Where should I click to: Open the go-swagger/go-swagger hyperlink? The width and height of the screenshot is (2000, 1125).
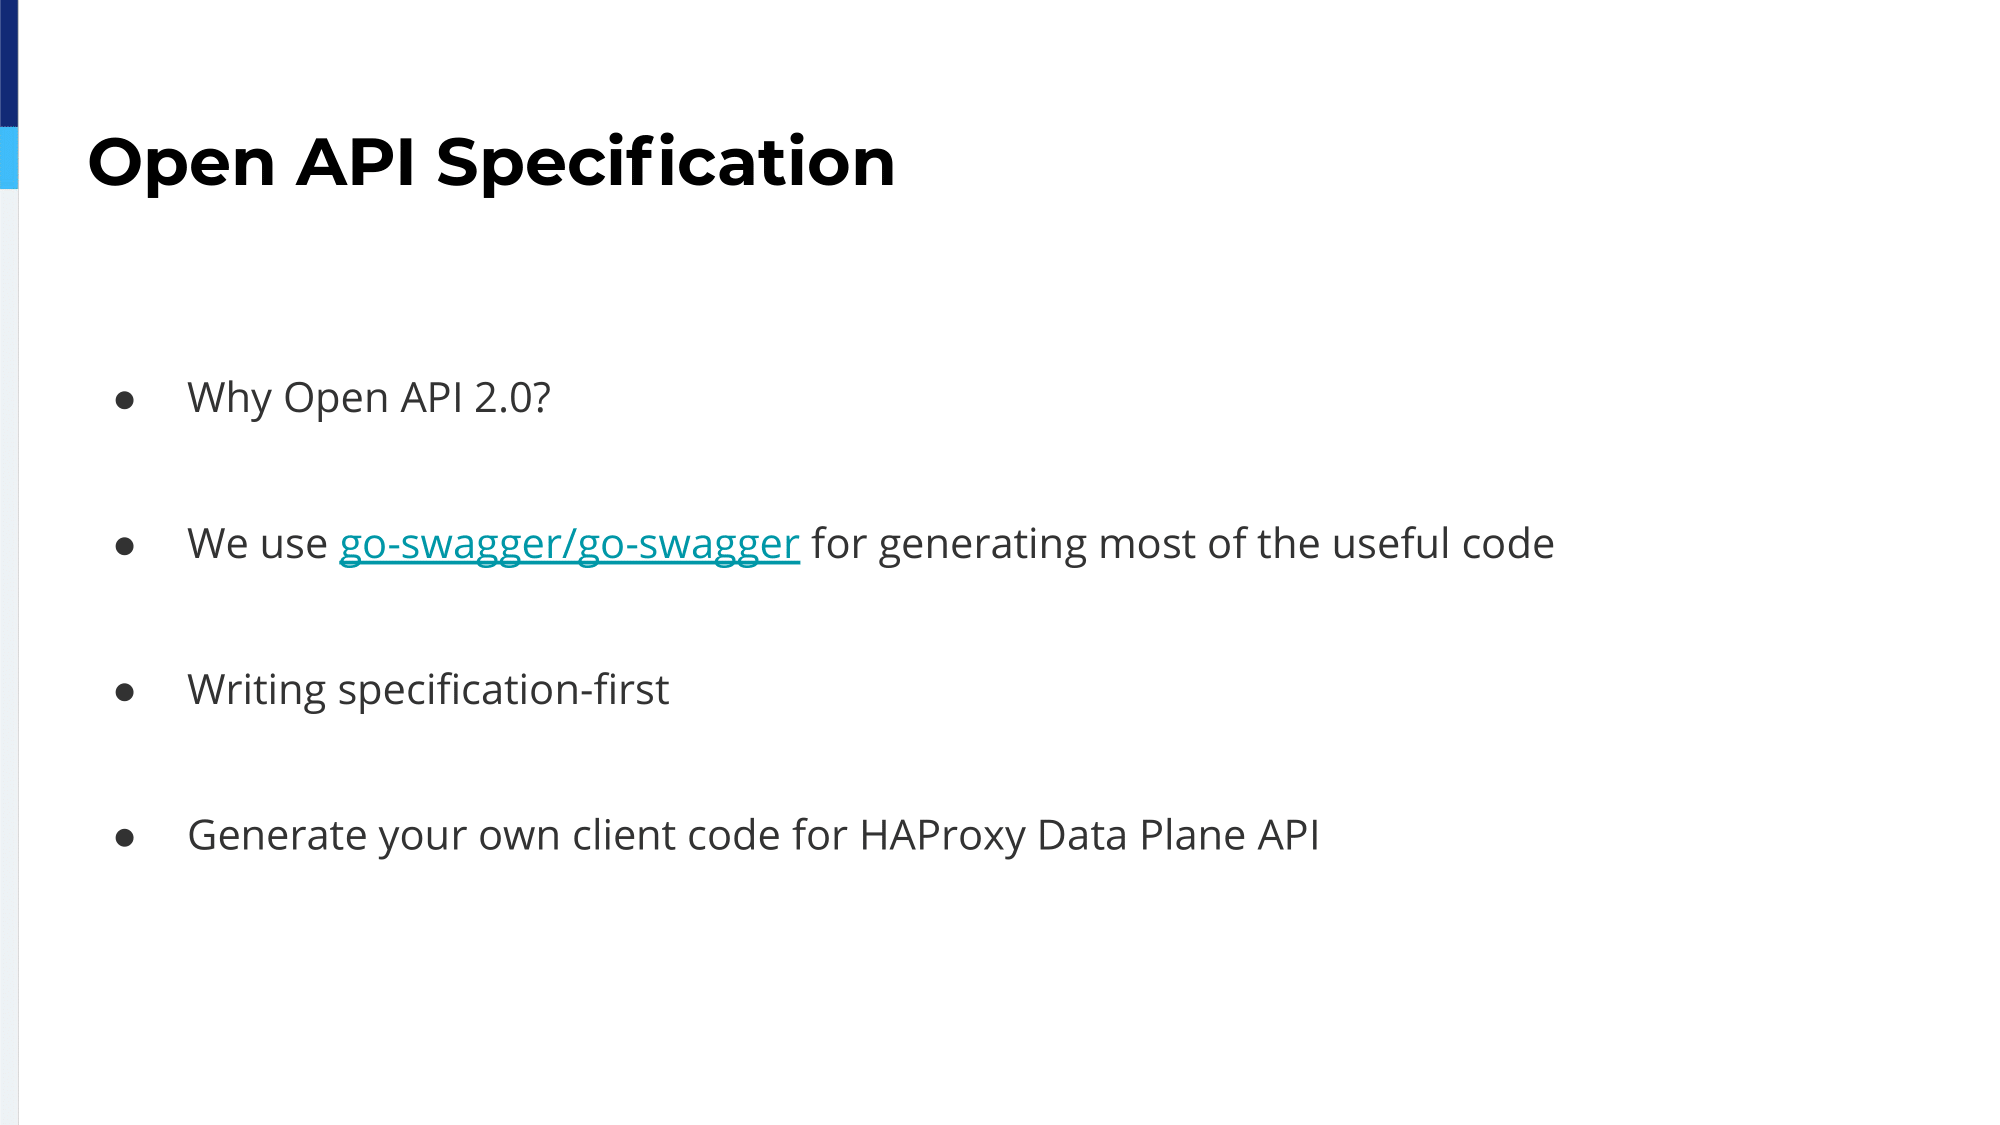pyautogui.click(x=569, y=545)
